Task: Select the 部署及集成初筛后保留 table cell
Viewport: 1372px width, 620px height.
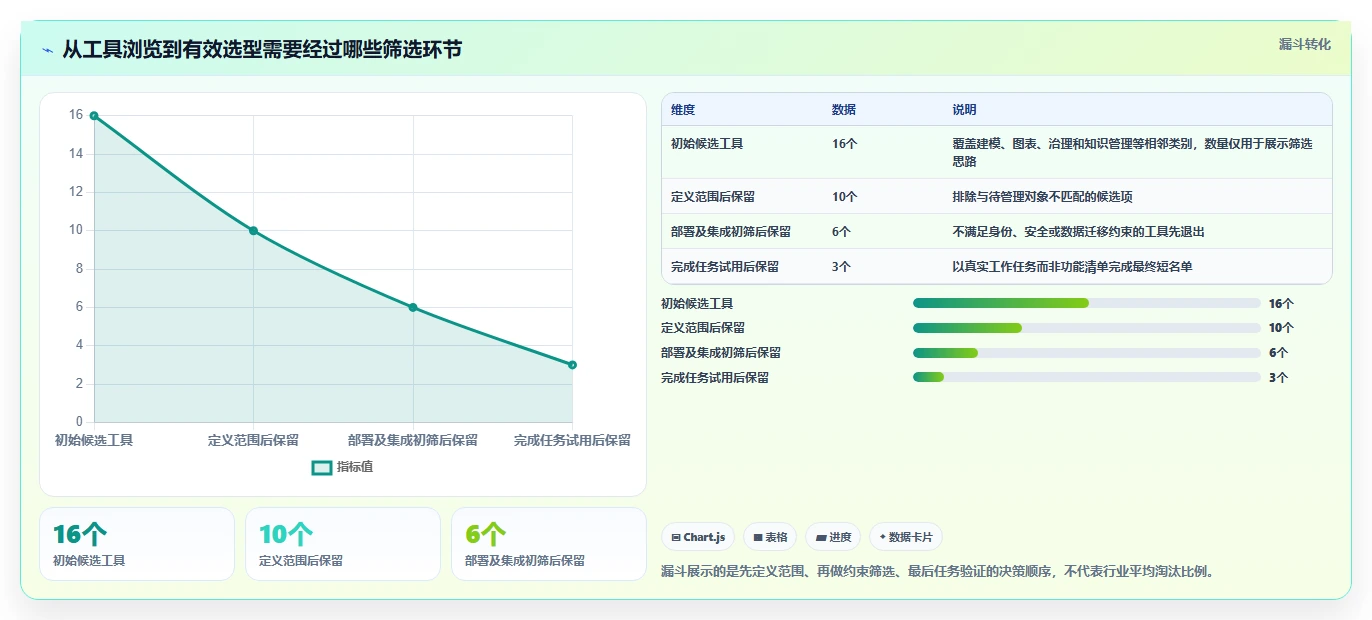Action: pos(731,232)
